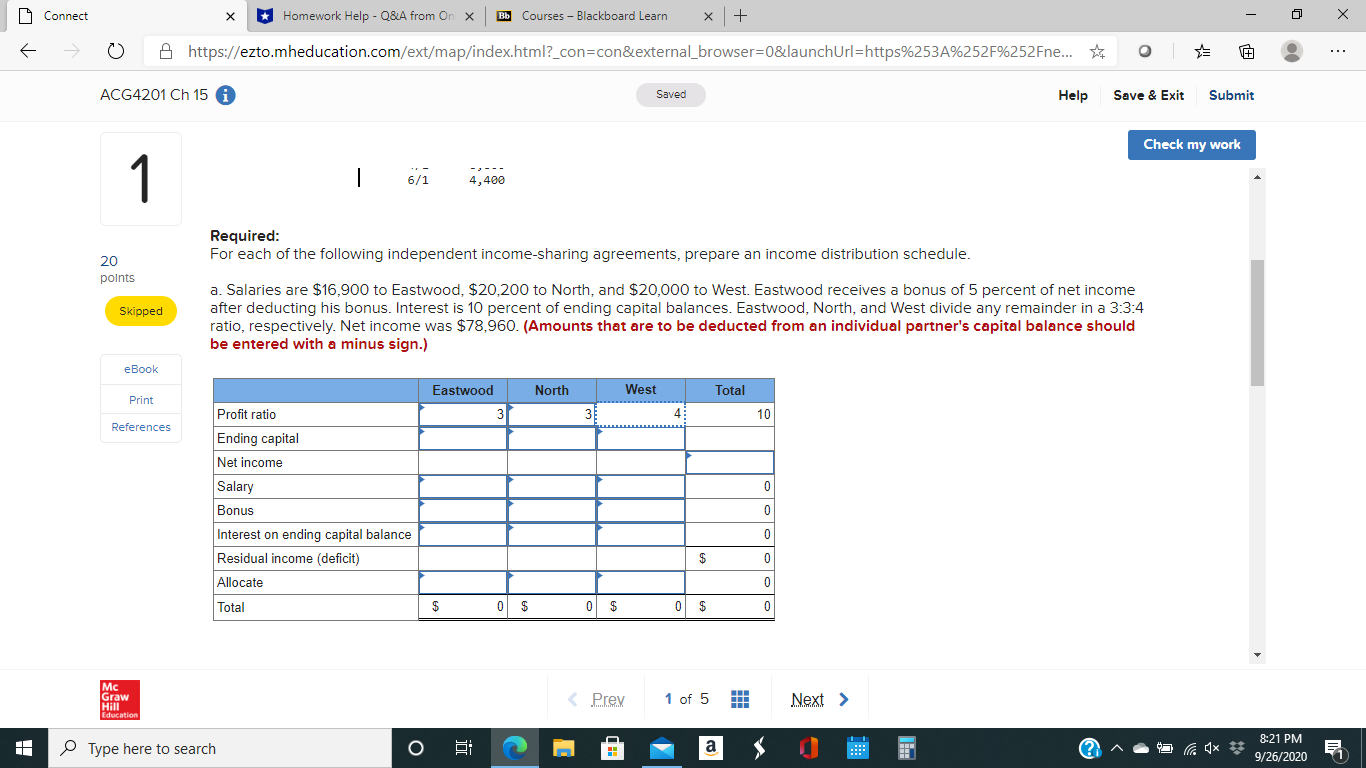The height and width of the screenshot is (768, 1366).
Task: Click the scrollbar down arrow
Action: (1258, 655)
